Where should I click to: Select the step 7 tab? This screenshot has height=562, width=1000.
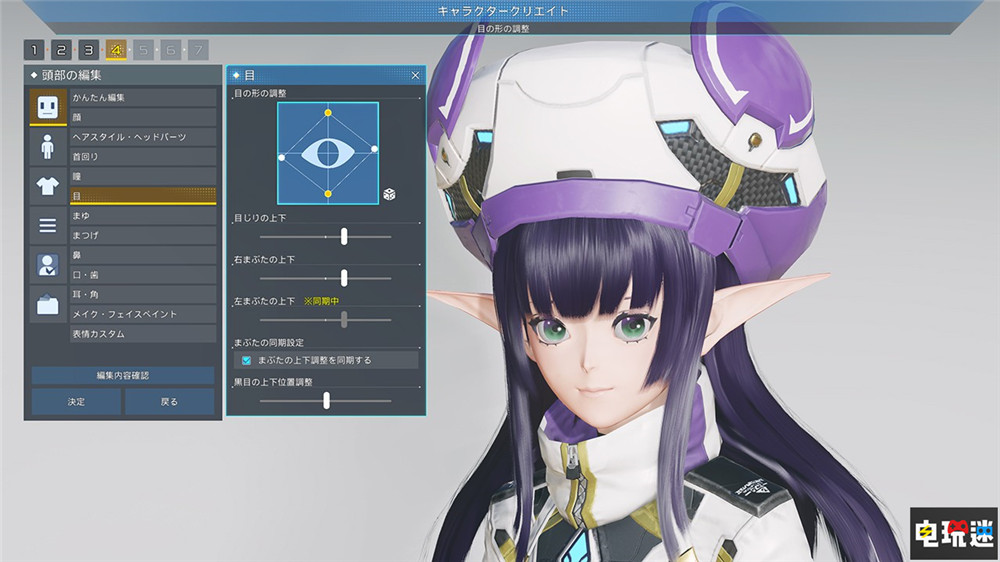(x=198, y=50)
